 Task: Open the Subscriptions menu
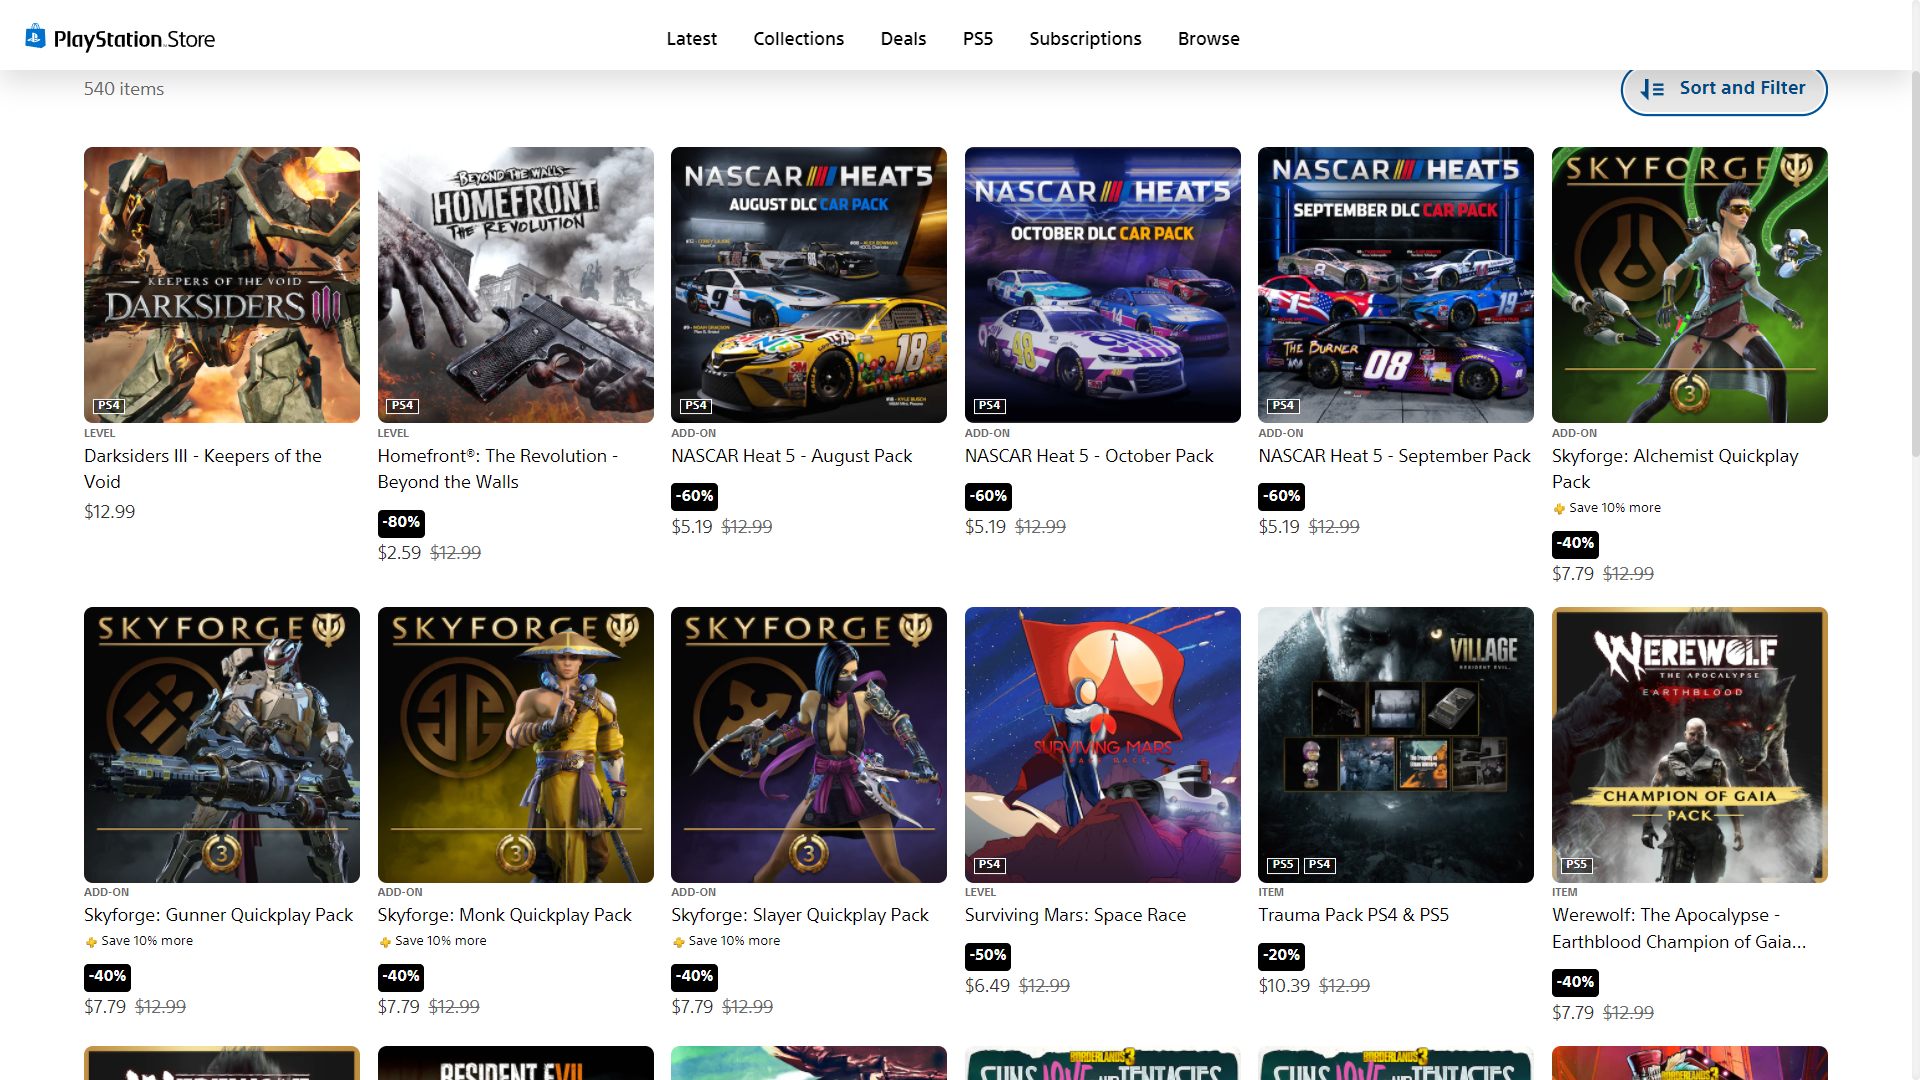[1085, 38]
